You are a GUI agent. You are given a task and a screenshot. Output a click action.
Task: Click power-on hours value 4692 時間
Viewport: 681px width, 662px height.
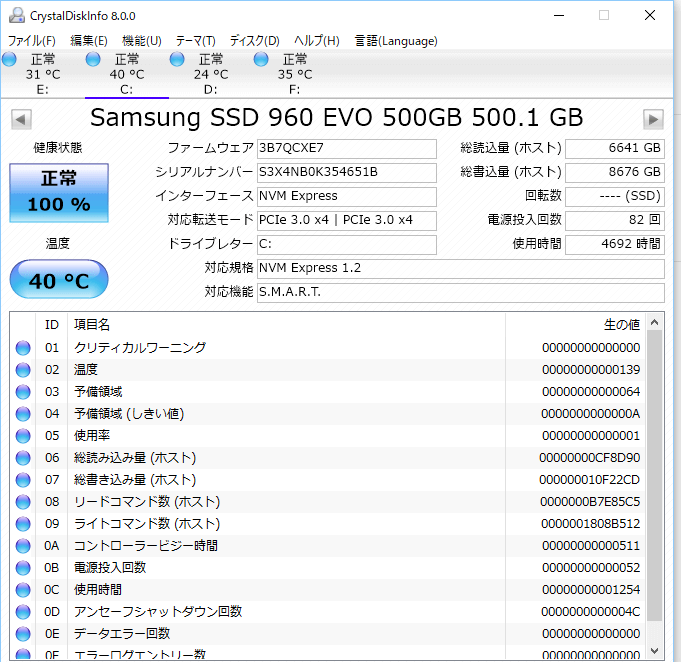click(615, 244)
